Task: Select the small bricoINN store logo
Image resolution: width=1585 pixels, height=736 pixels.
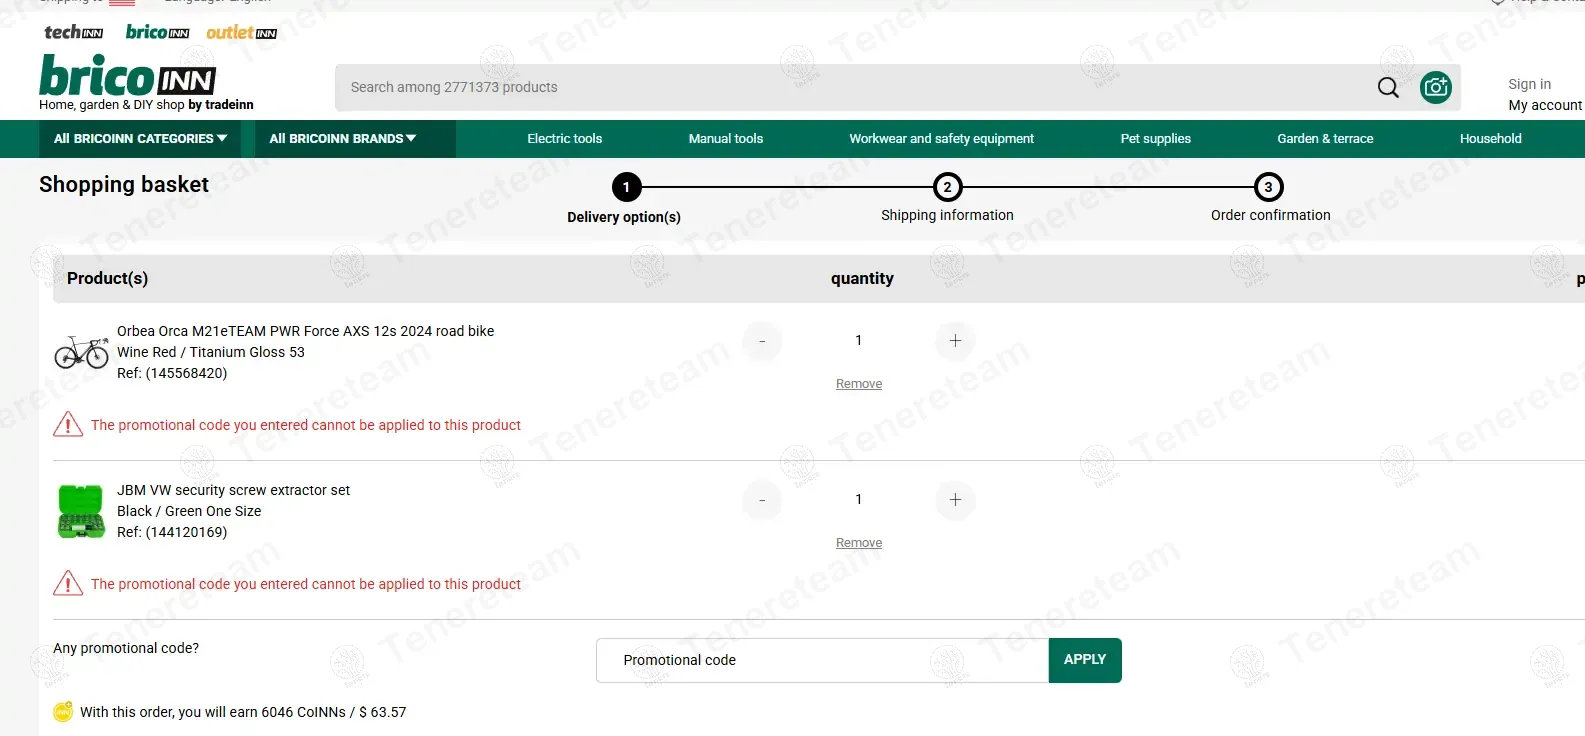Action: click(157, 32)
